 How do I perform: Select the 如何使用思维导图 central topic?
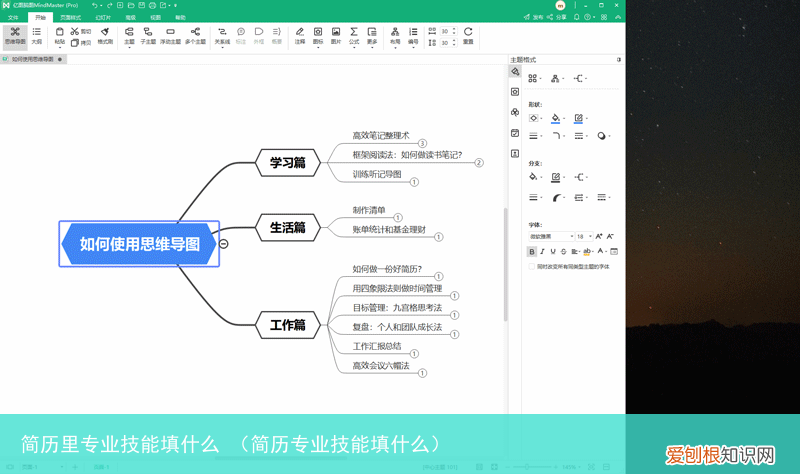(139, 244)
